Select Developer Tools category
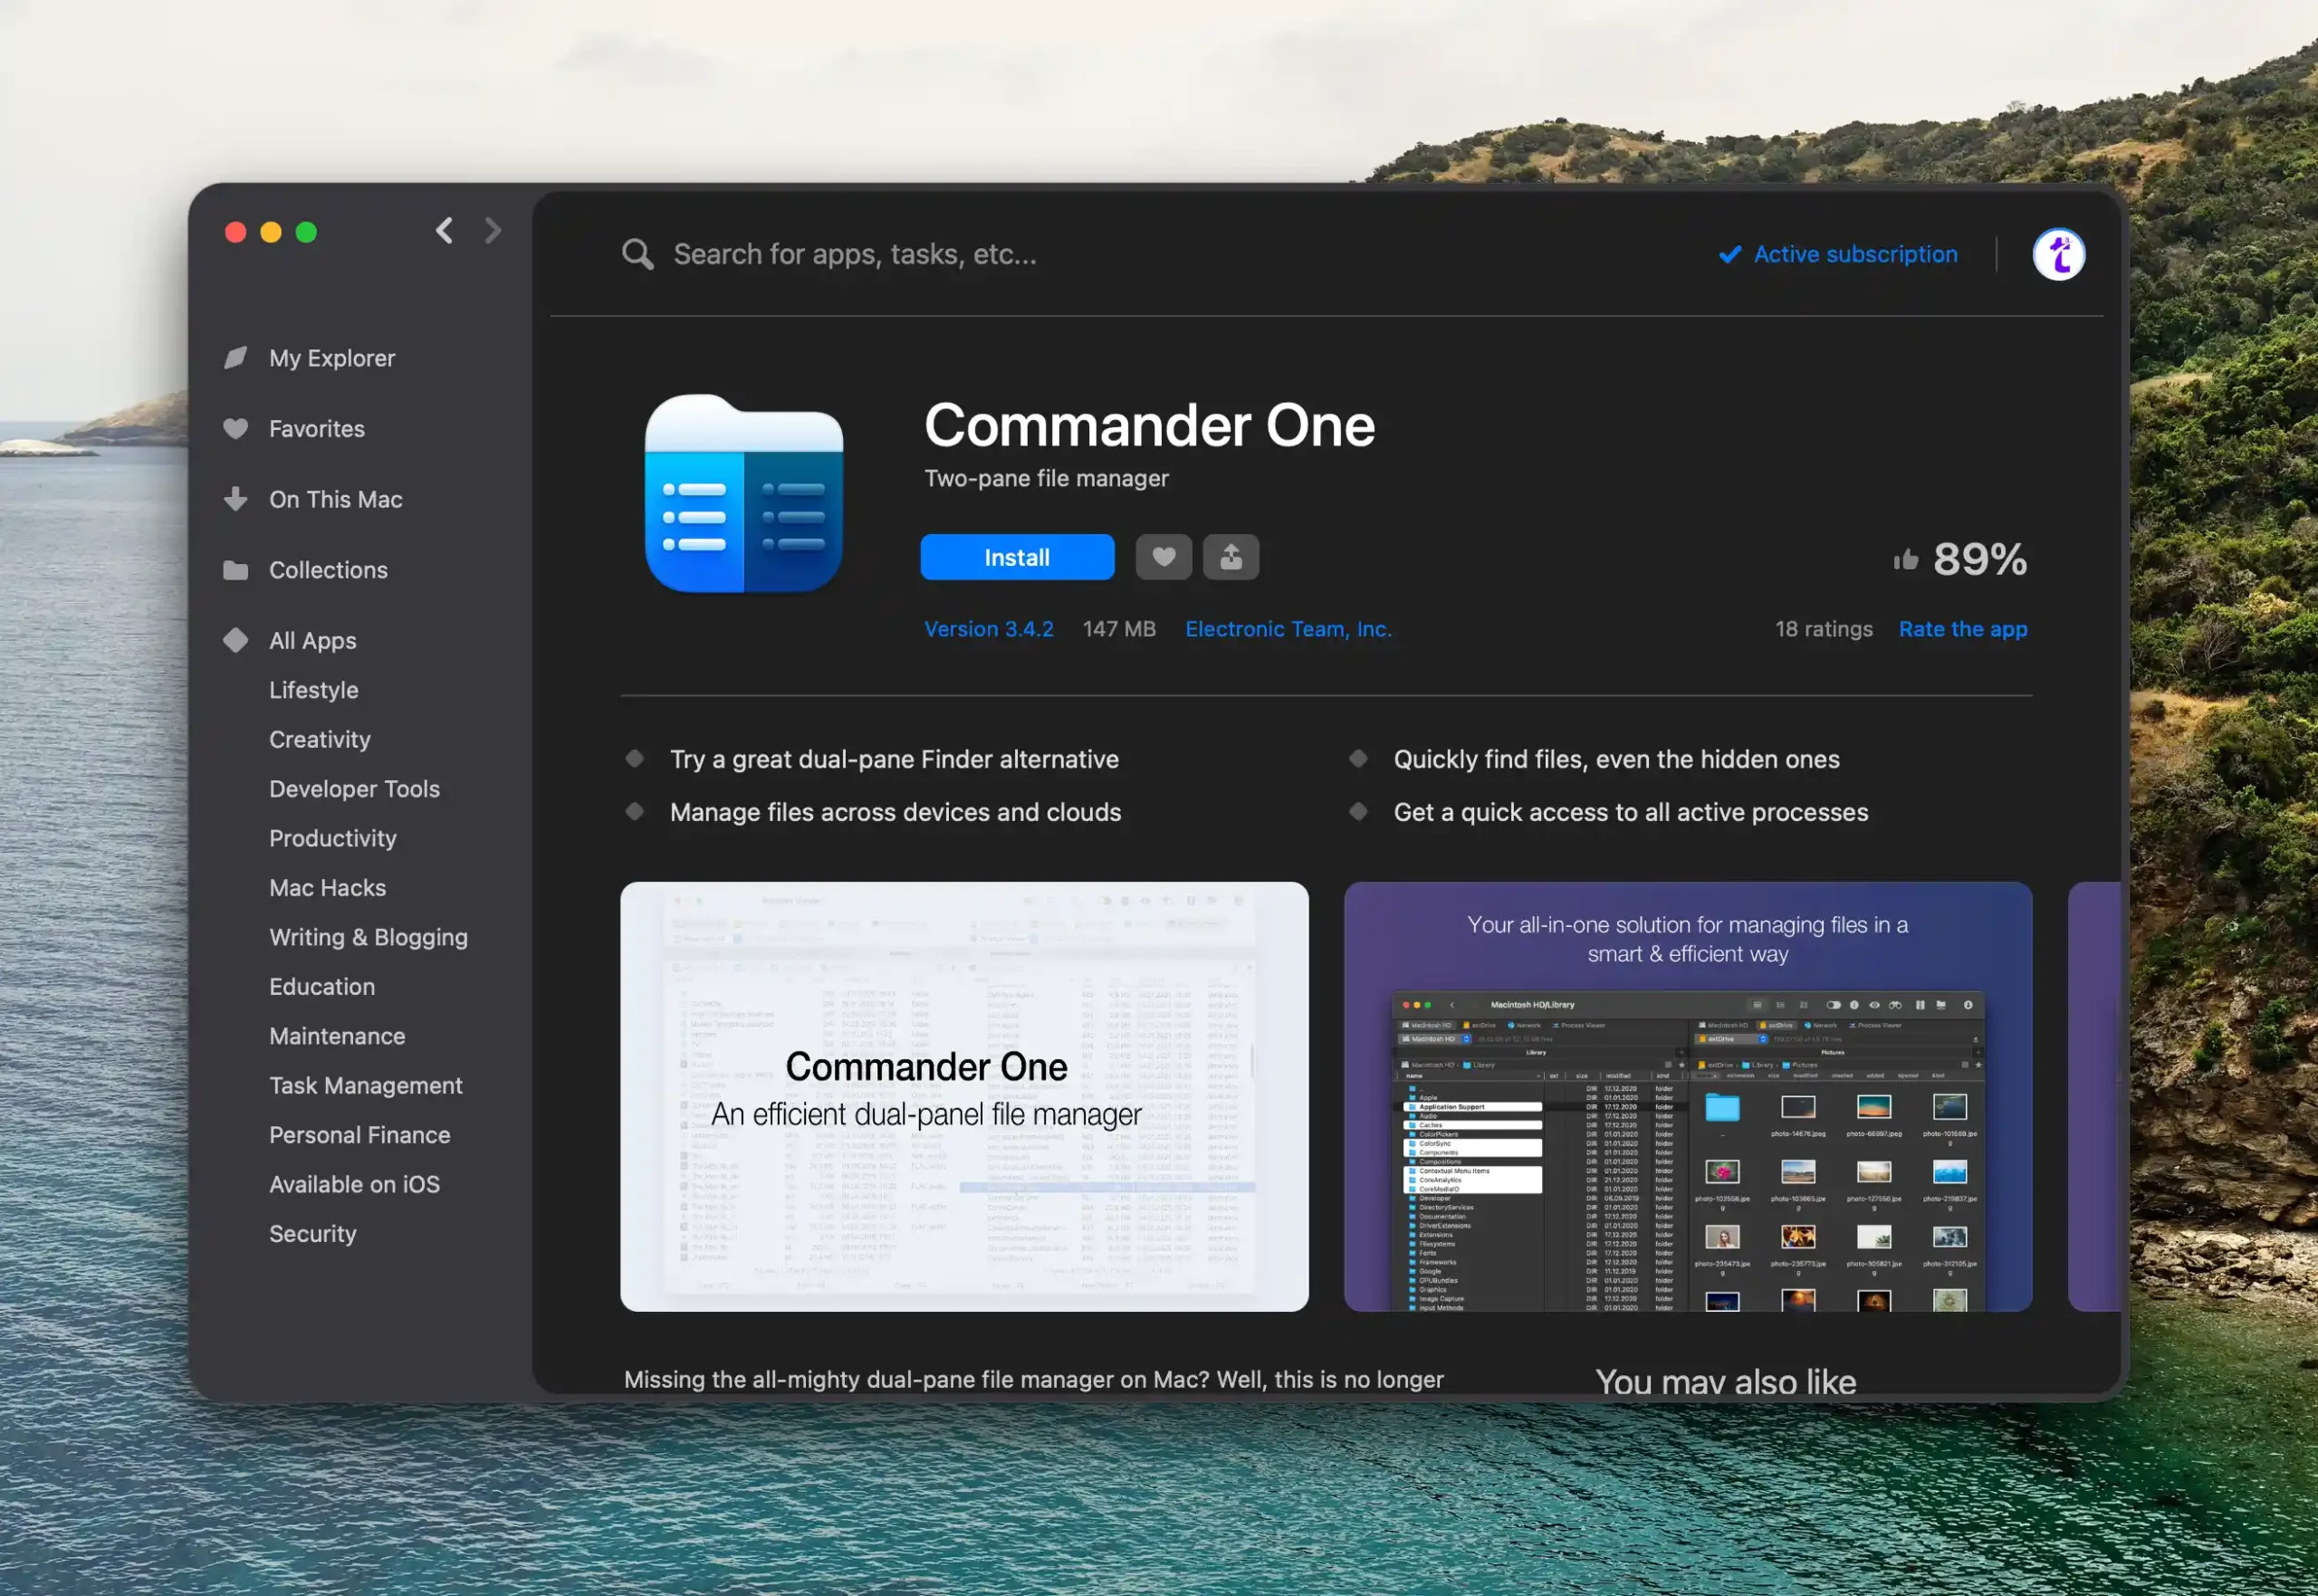The height and width of the screenshot is (1596, 2318). coord(354,789)
